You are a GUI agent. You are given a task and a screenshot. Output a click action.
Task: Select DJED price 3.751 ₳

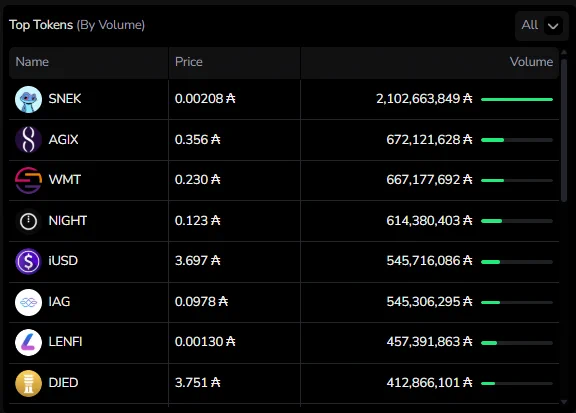[198, 383]
